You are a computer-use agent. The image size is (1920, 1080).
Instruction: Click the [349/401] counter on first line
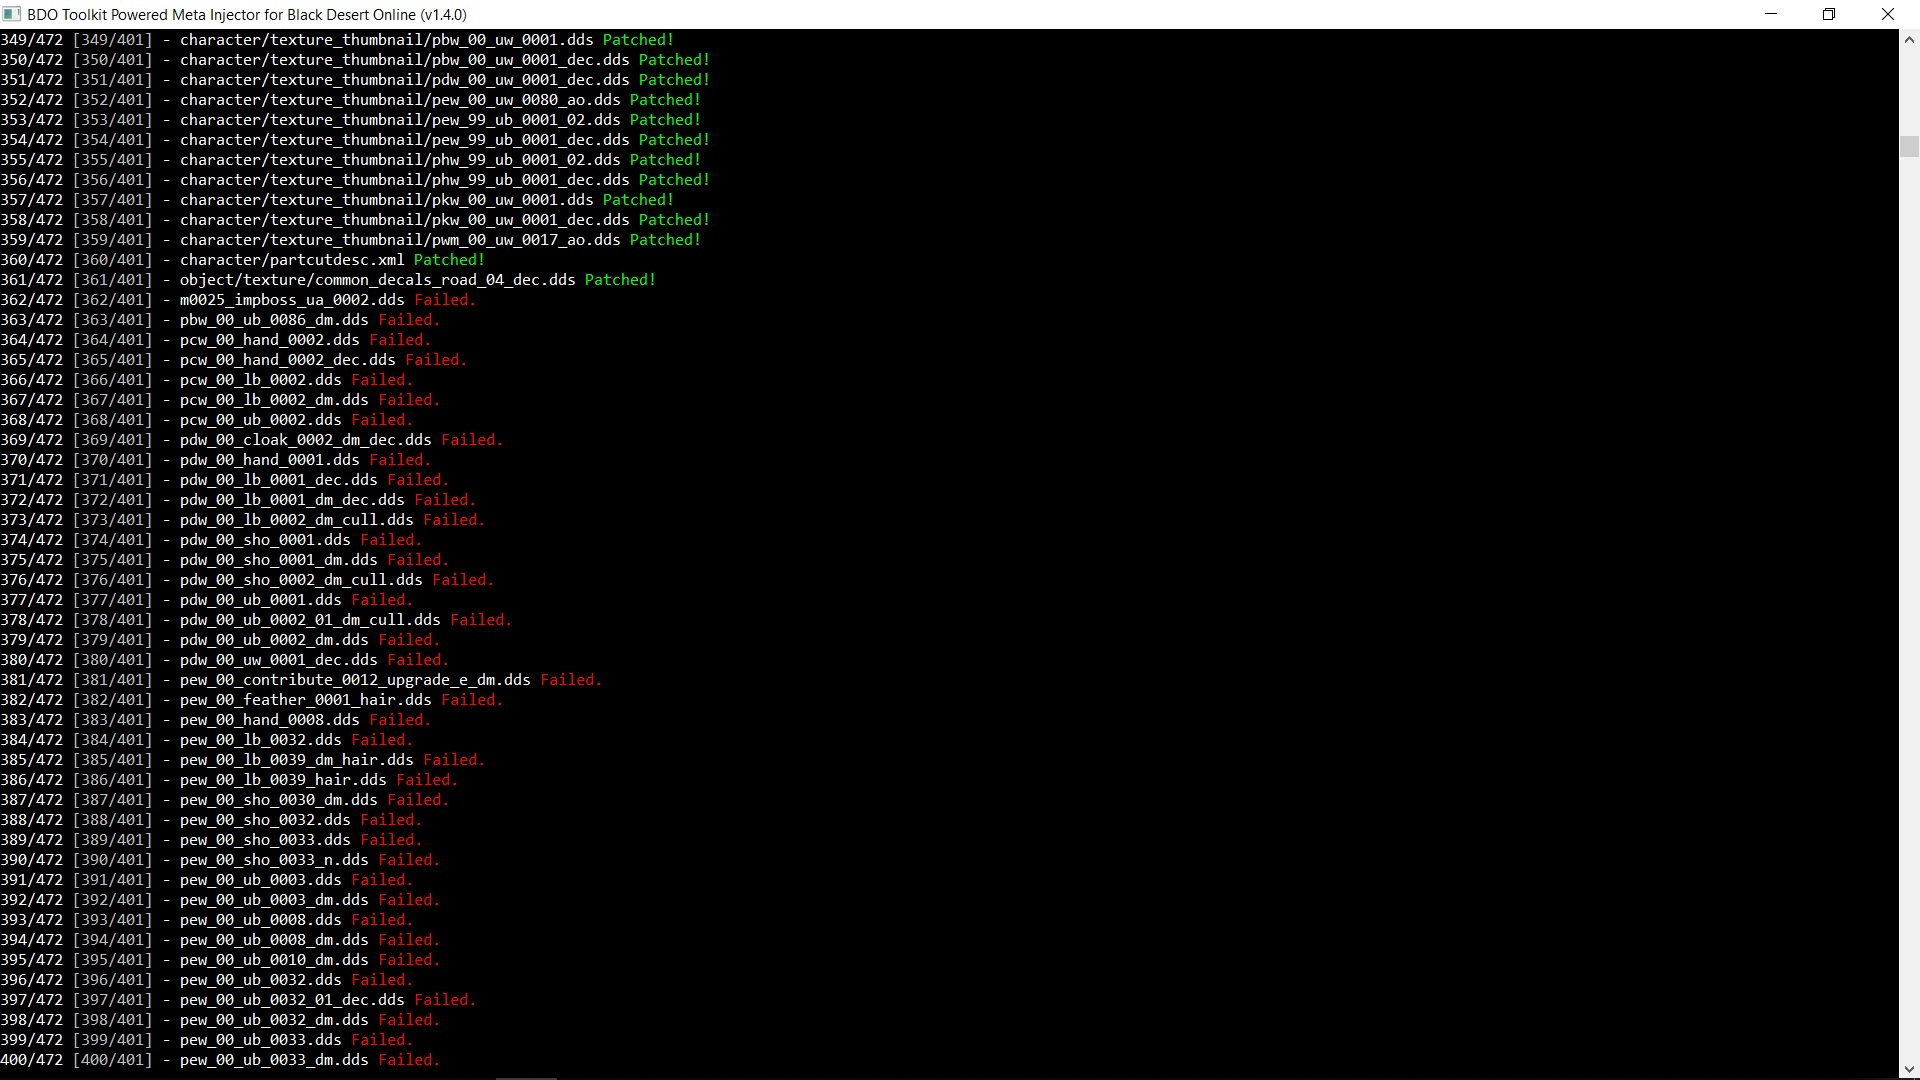click(x=112, y=40)
